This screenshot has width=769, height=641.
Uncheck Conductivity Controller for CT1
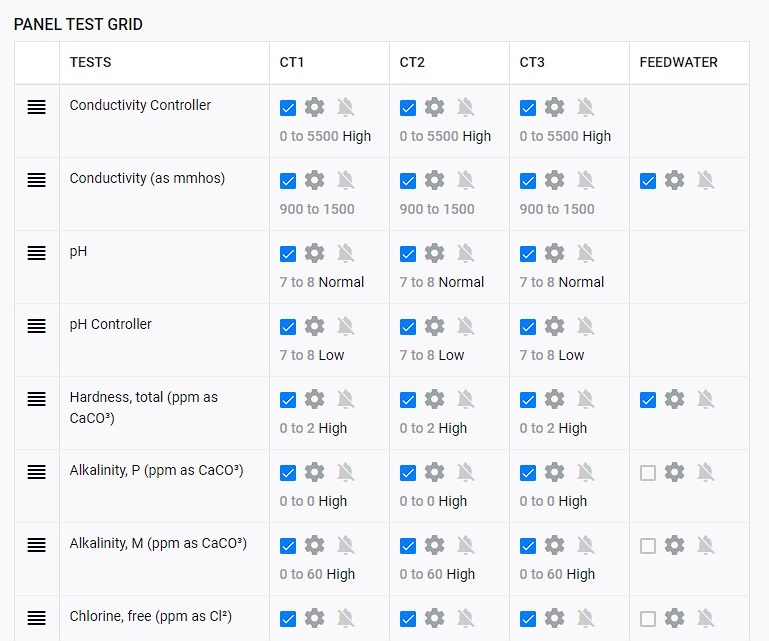(288, 108)
